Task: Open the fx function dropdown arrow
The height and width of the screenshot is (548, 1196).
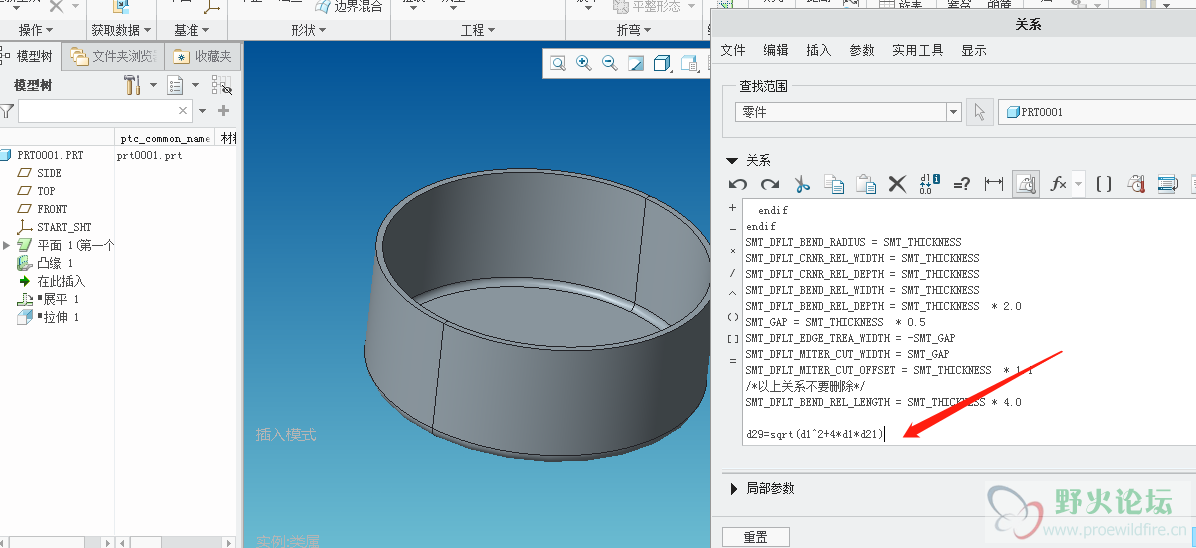Action: 1078,184
